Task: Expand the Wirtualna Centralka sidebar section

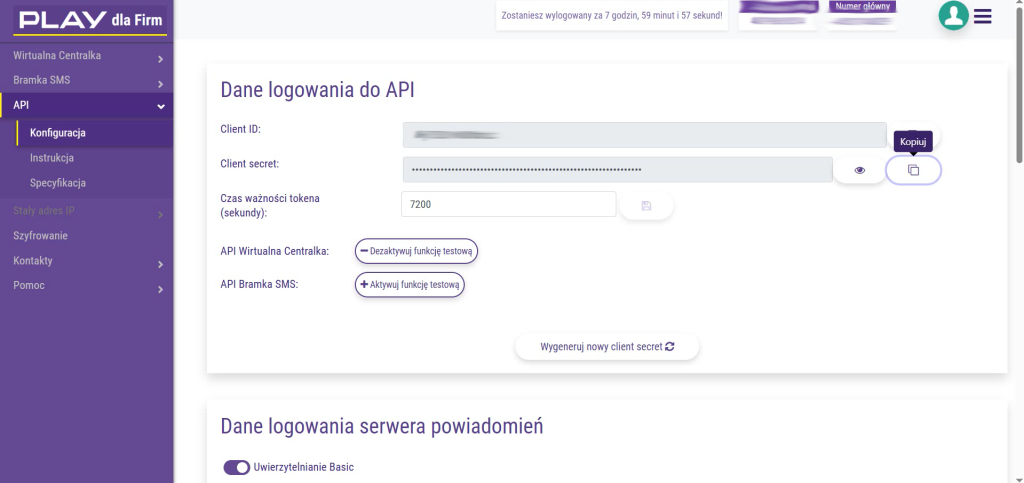Action: 160,60
